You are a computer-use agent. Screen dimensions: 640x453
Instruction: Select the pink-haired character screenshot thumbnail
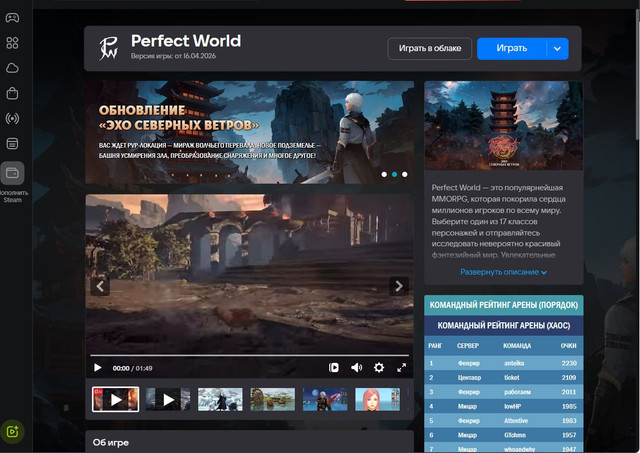tap(377, 400)
